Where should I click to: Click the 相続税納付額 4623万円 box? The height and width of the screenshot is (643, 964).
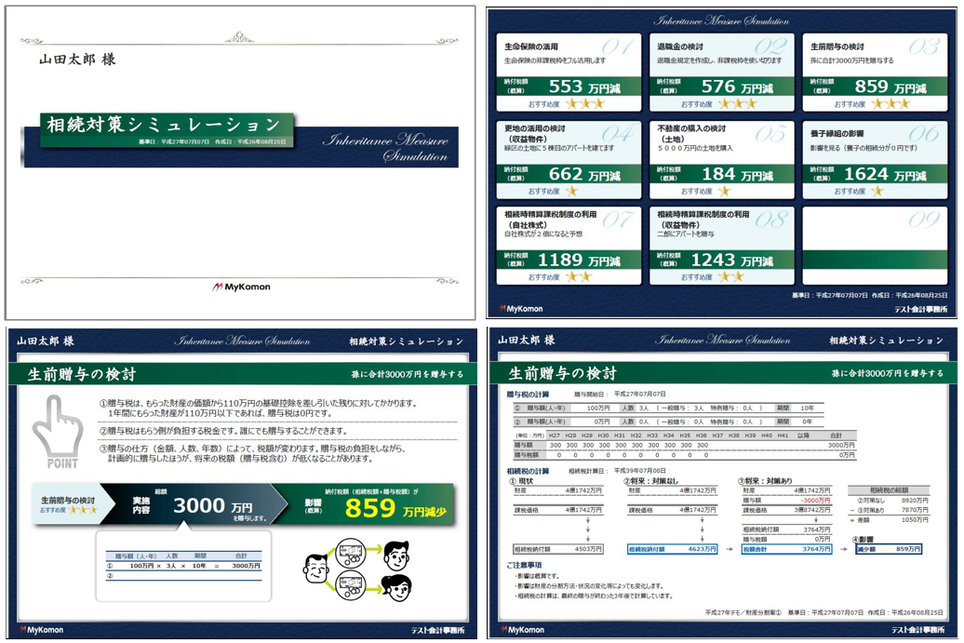coord(672,548)
